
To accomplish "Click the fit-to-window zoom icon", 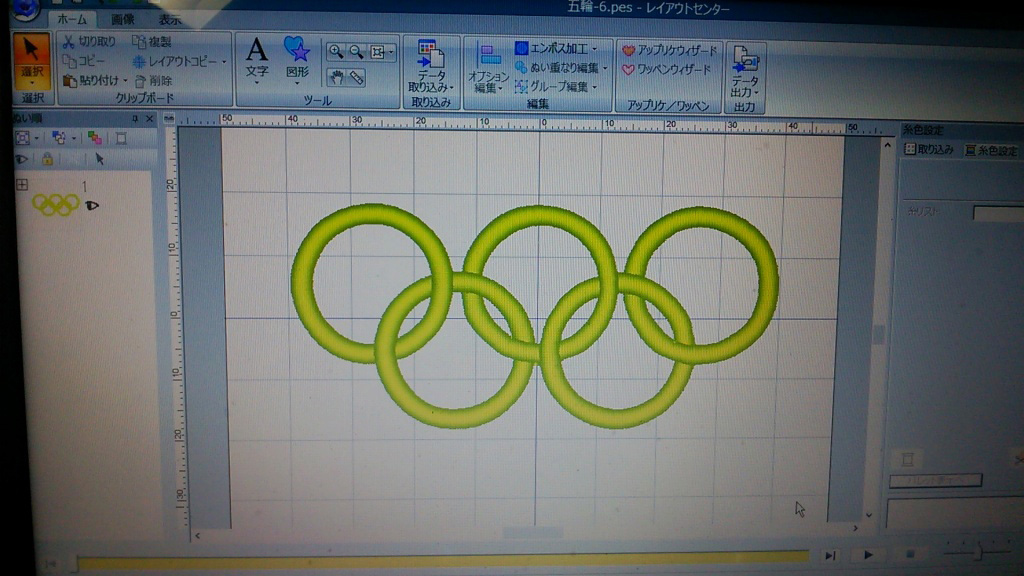I will (x=377, y=52).
